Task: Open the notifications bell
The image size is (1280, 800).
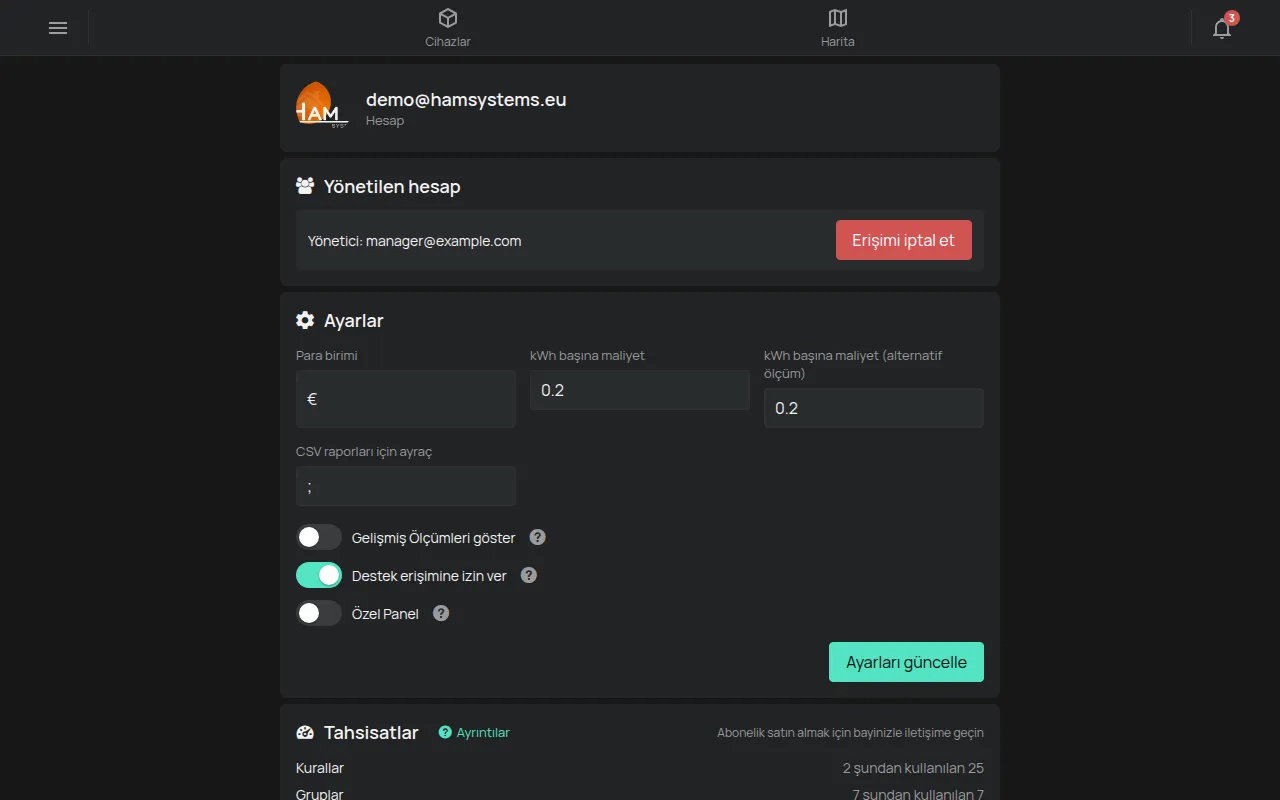Action: click(1222, 28)
